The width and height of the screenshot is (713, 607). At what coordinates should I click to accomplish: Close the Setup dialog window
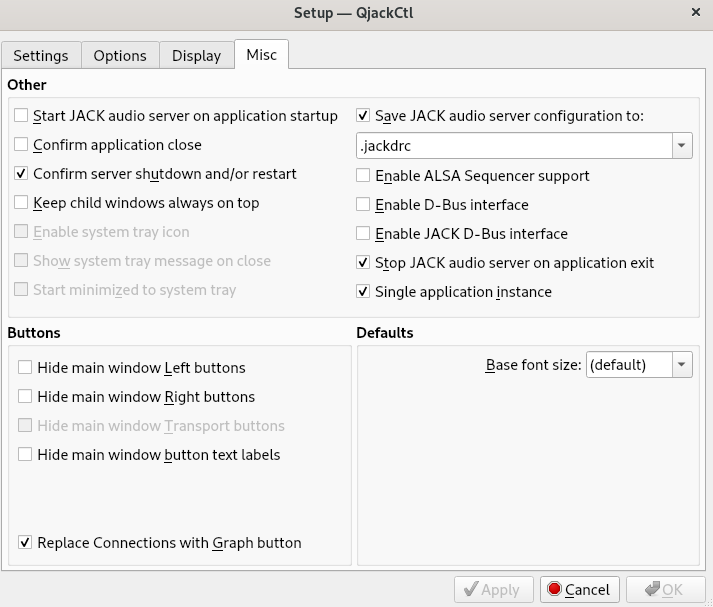695,13
